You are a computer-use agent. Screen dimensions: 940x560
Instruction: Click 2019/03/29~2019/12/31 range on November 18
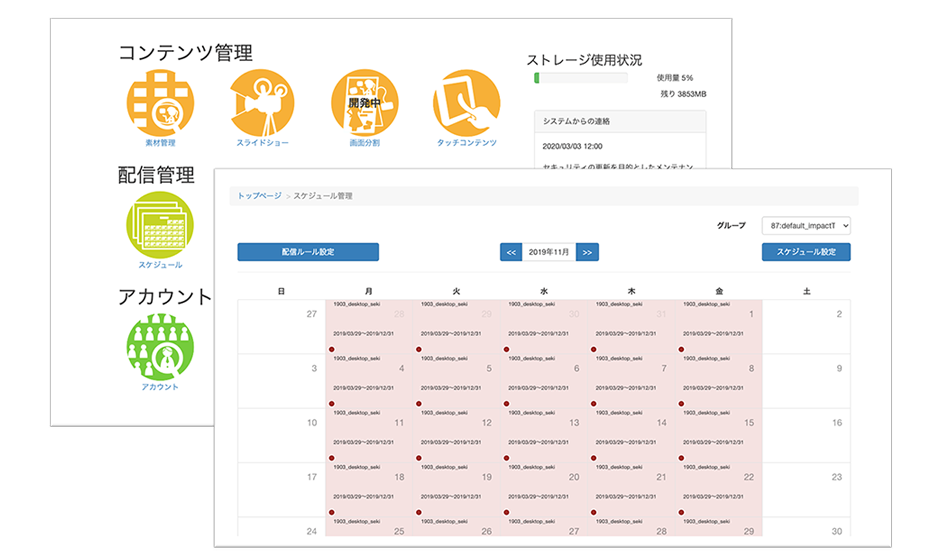363,496
